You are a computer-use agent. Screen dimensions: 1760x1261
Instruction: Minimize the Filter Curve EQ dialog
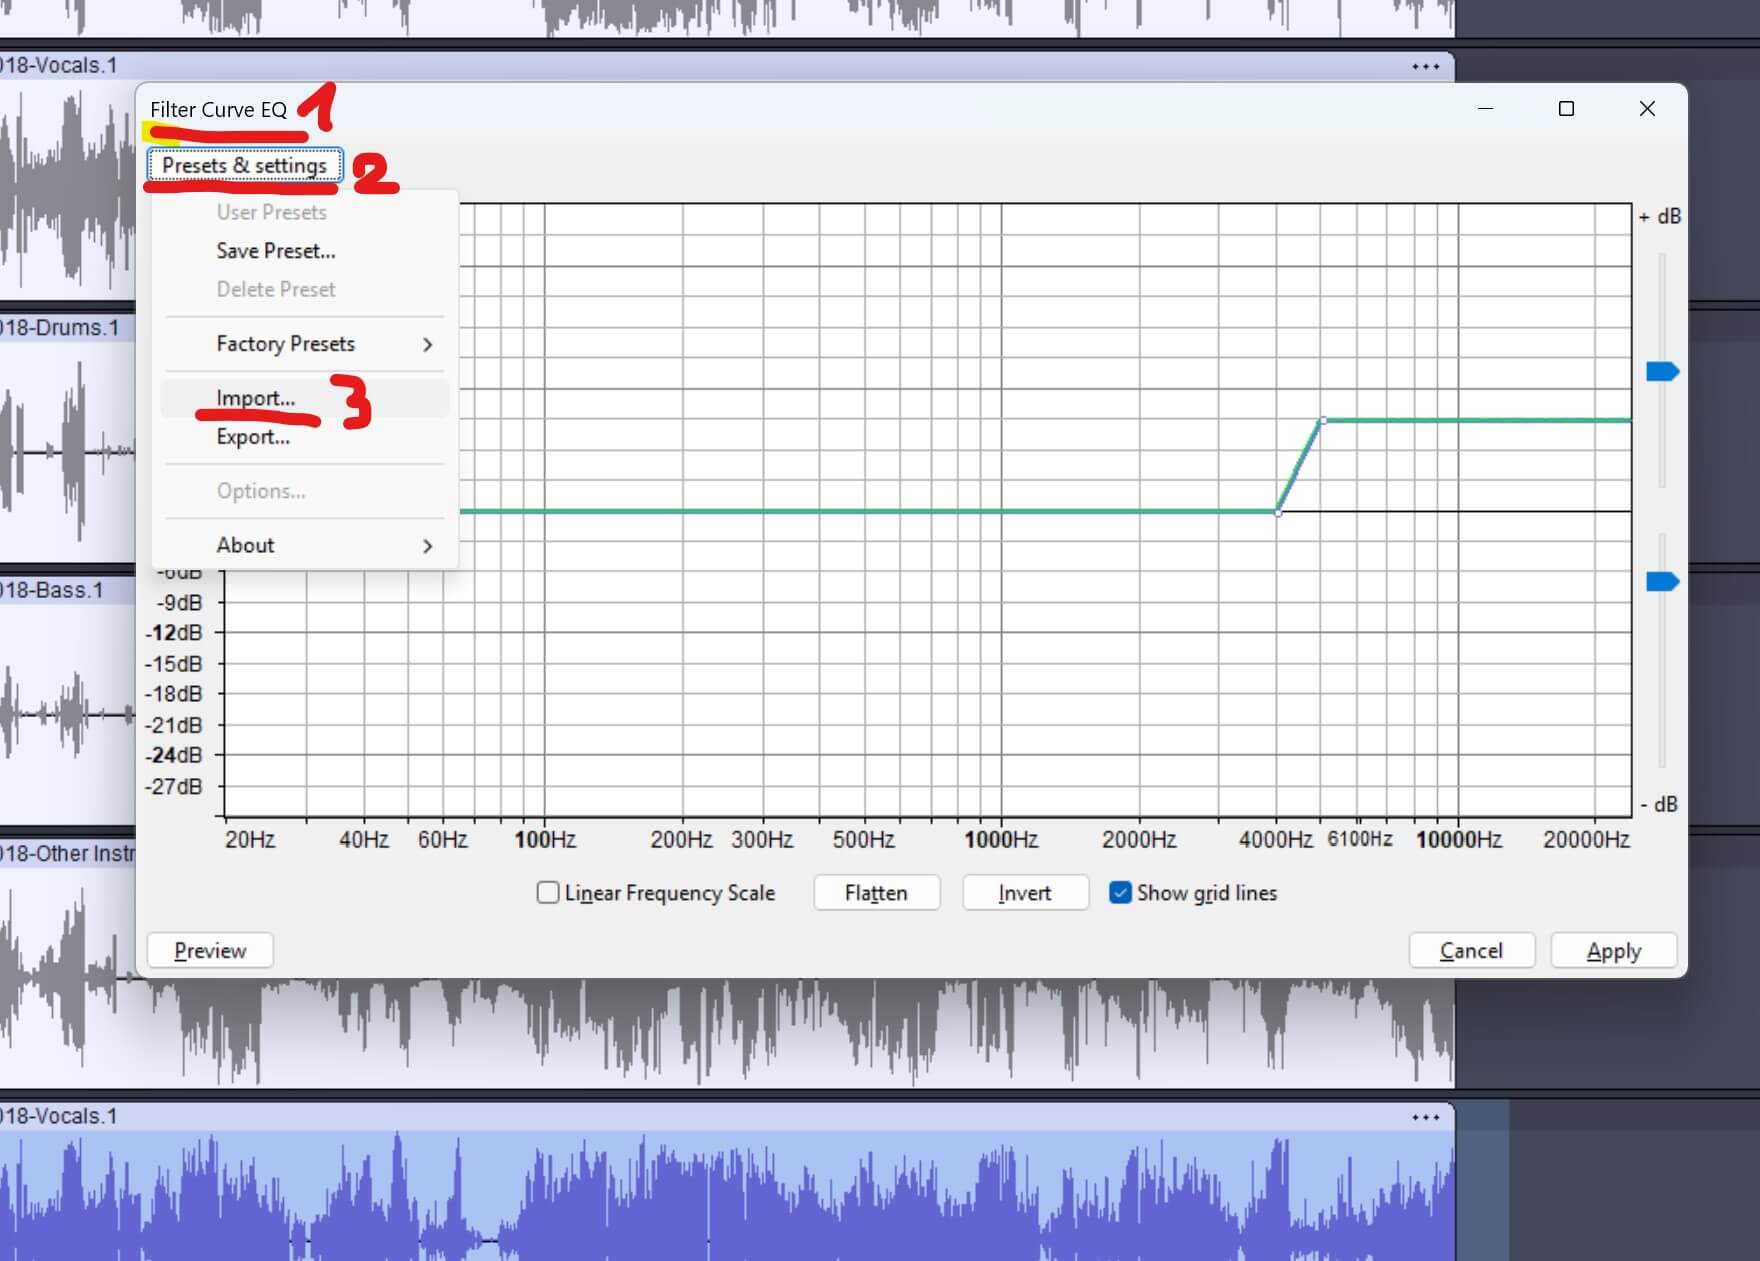(x=1485, y=109)
